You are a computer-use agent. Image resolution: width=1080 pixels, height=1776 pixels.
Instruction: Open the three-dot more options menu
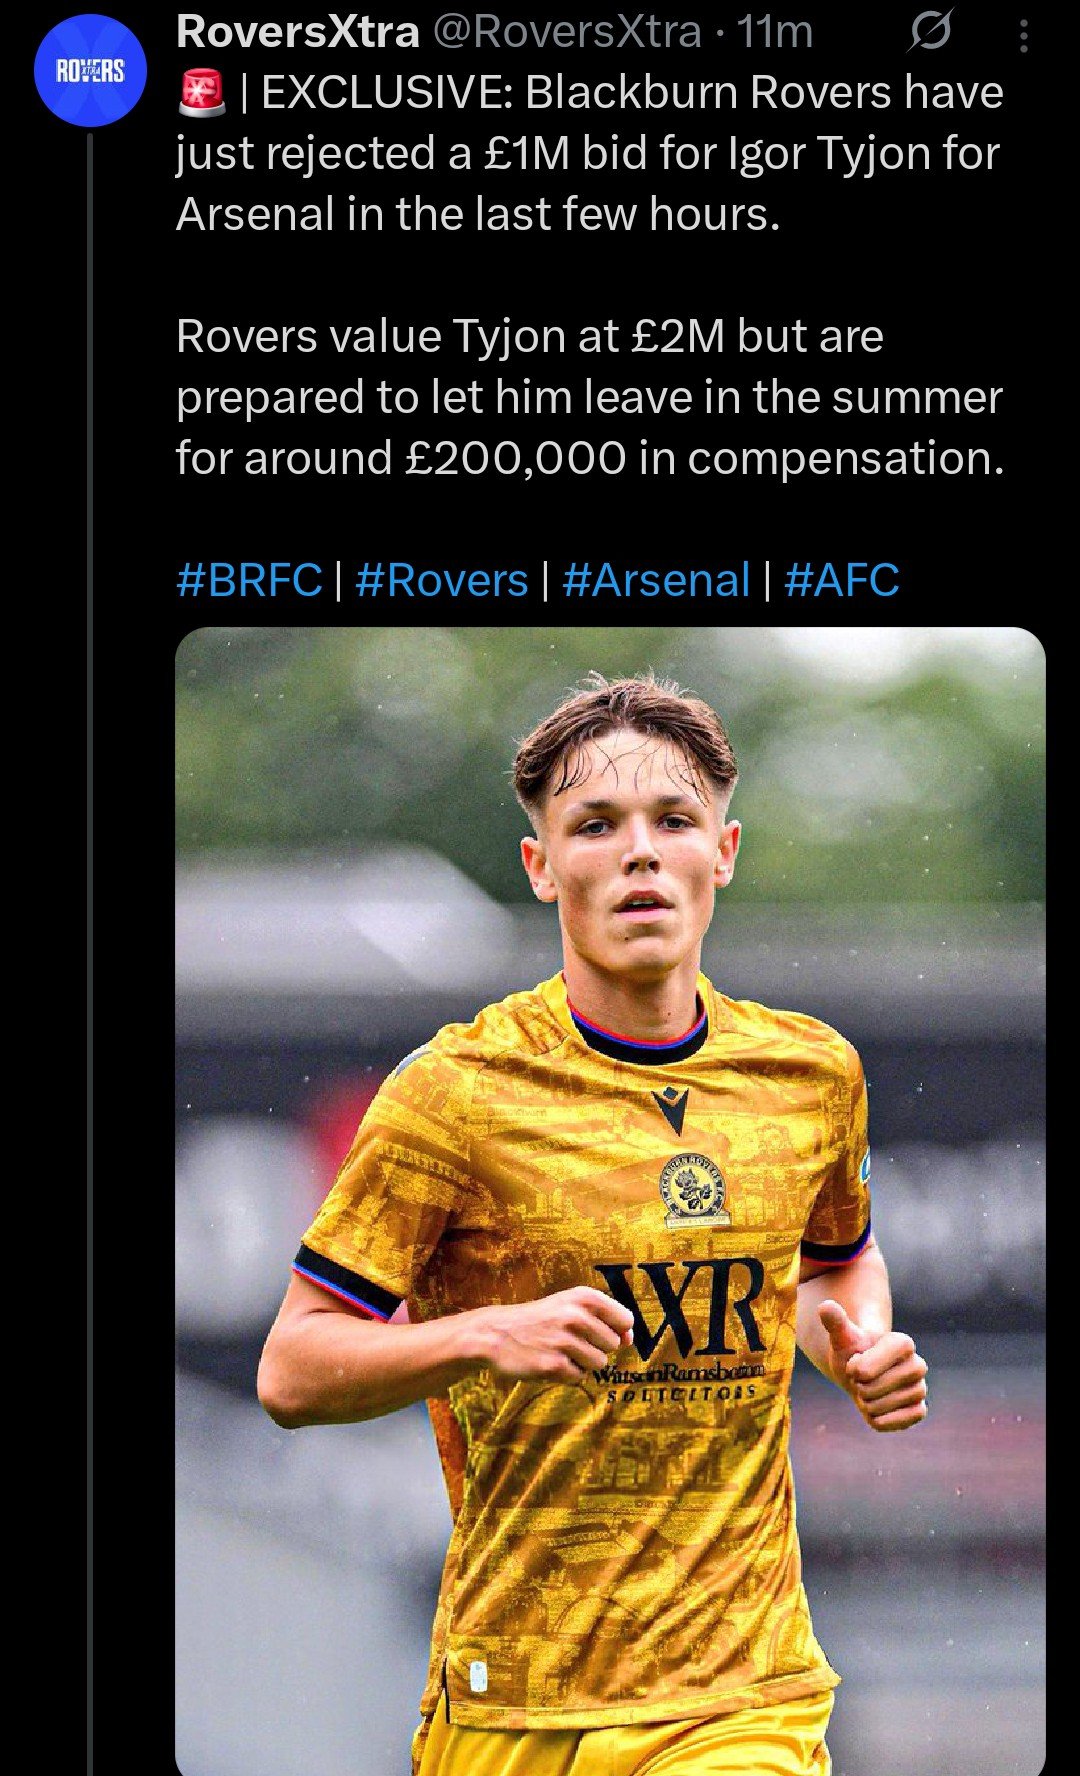click(x=1023, y=37)
